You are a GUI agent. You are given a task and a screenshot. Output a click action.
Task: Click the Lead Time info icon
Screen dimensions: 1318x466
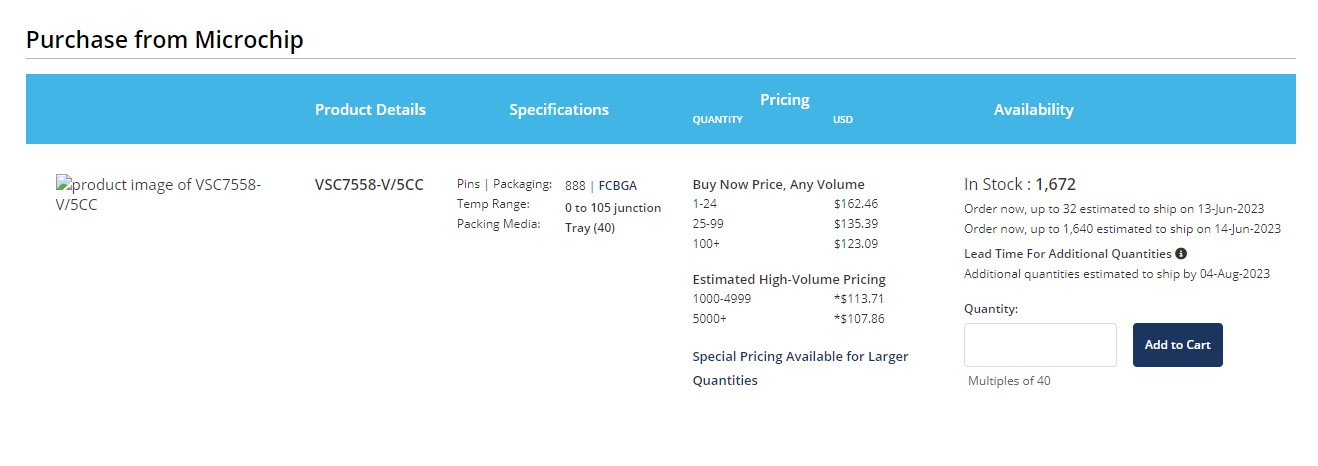click(x=1181, y=254)
